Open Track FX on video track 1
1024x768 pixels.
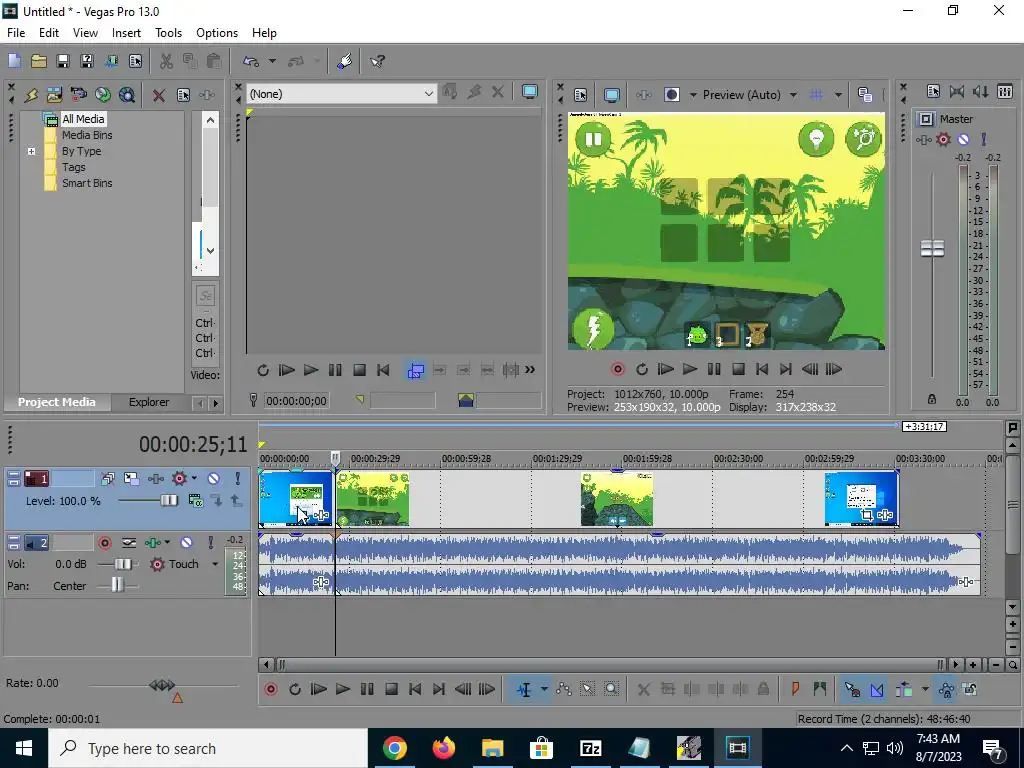[155, 479]
